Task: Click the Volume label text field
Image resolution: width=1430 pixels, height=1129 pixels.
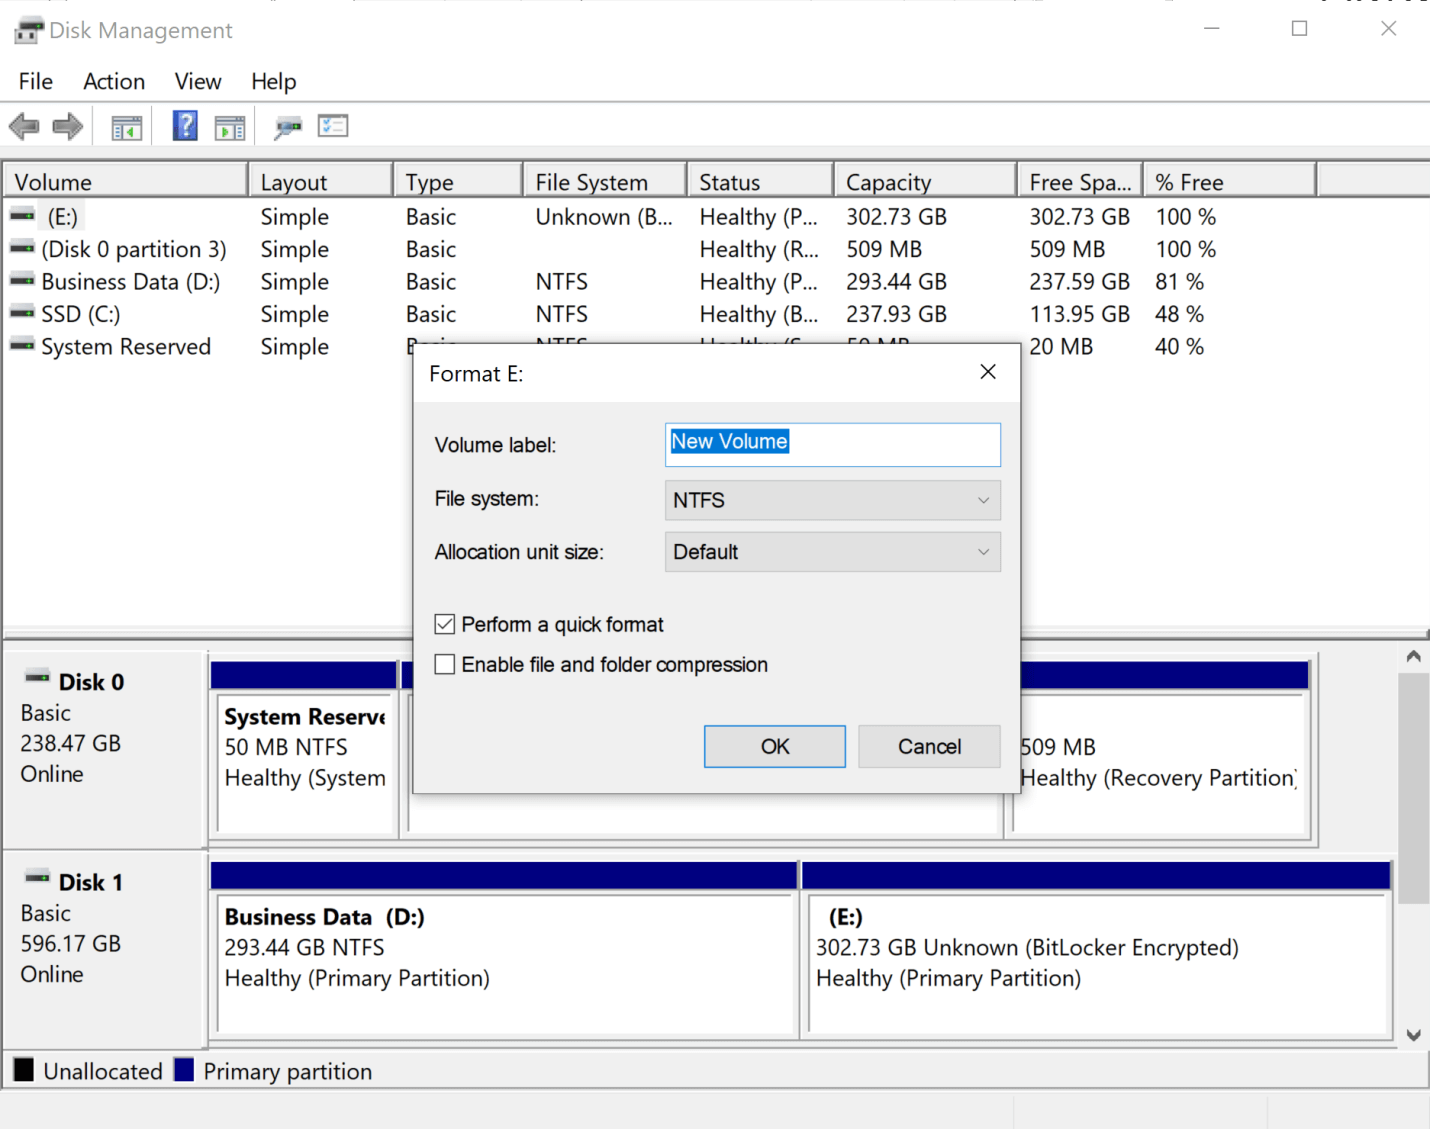Action: pos(832,444)
